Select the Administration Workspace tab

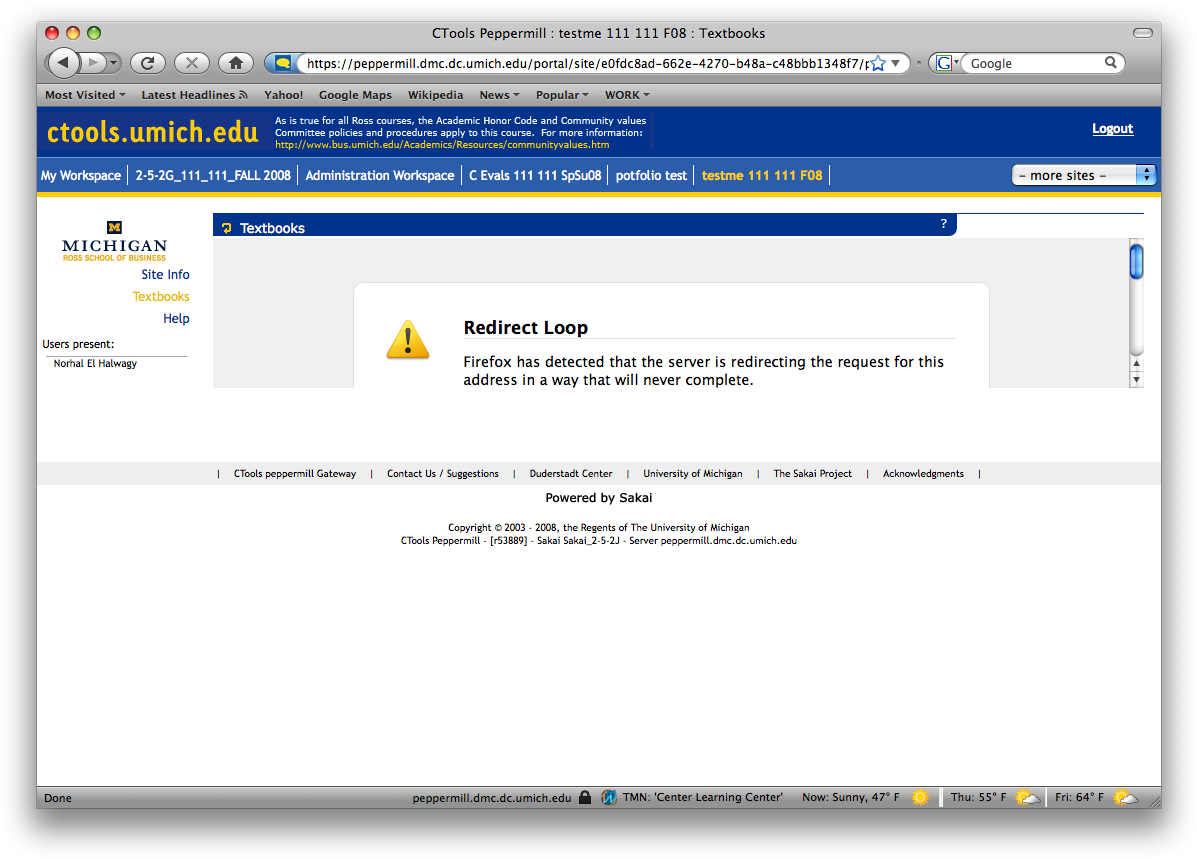coord(379,175)
